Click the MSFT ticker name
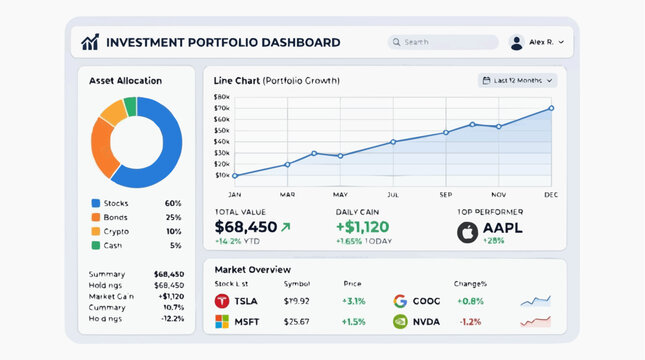Screen dimensions: 645x360 click(x=247, y=322)
